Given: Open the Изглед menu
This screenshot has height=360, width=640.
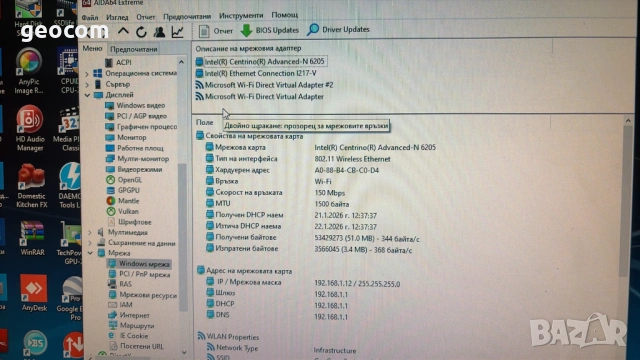Looking at the screenshot, I should (x=117, y=18).
